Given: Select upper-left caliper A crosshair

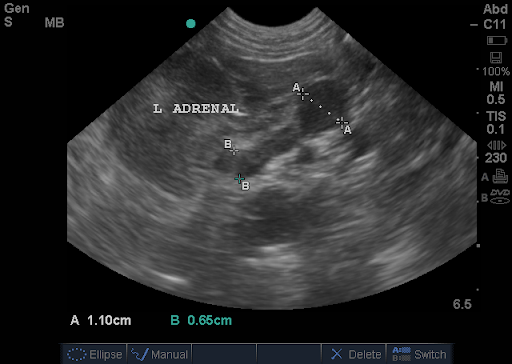Looking at the screenshot, I should (x=303, y=94).
